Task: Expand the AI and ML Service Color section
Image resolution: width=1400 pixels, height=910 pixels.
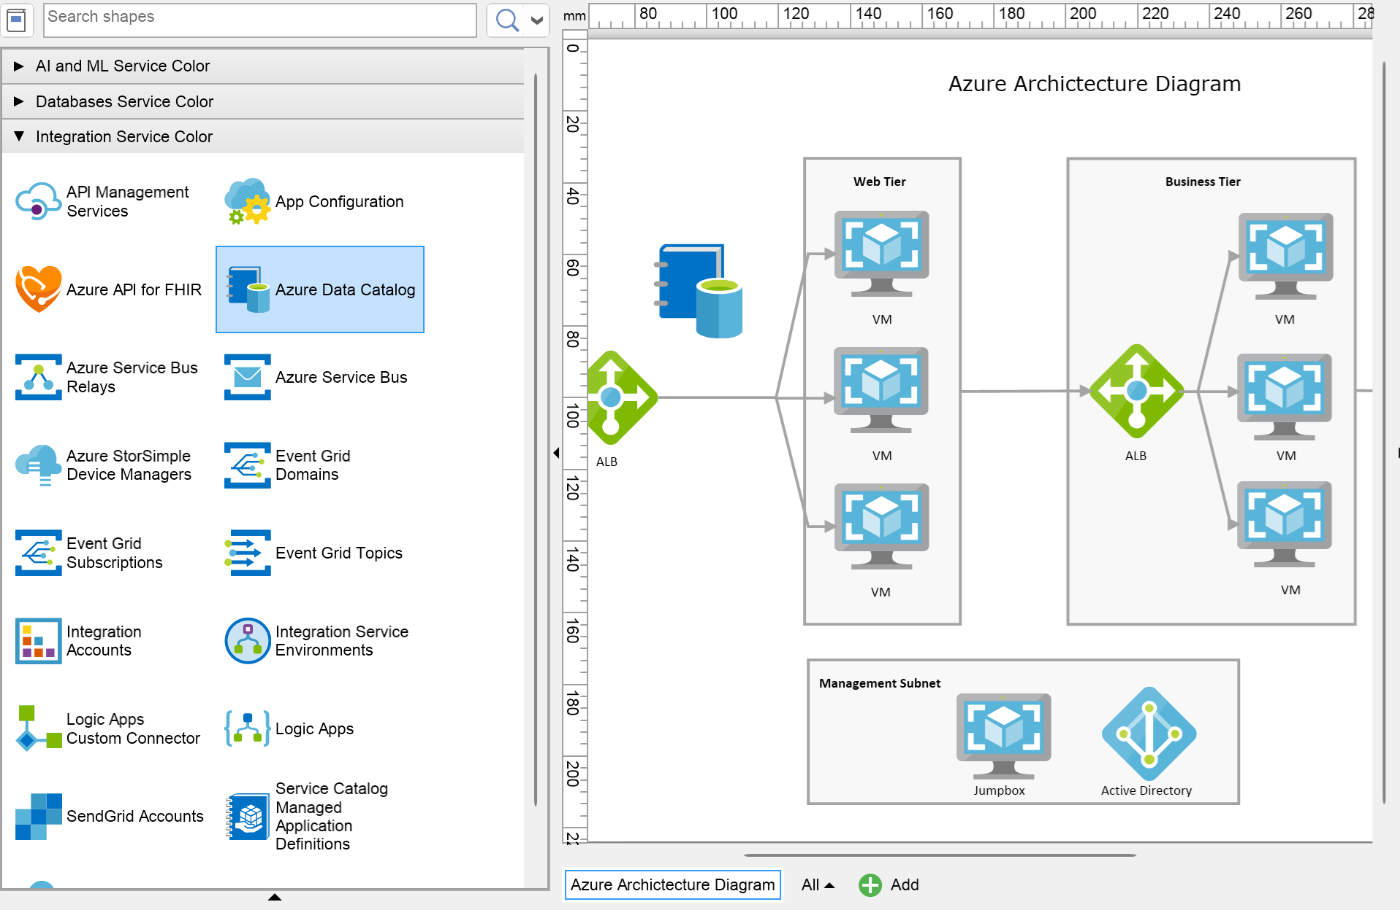Action: [x=262, y=66]
